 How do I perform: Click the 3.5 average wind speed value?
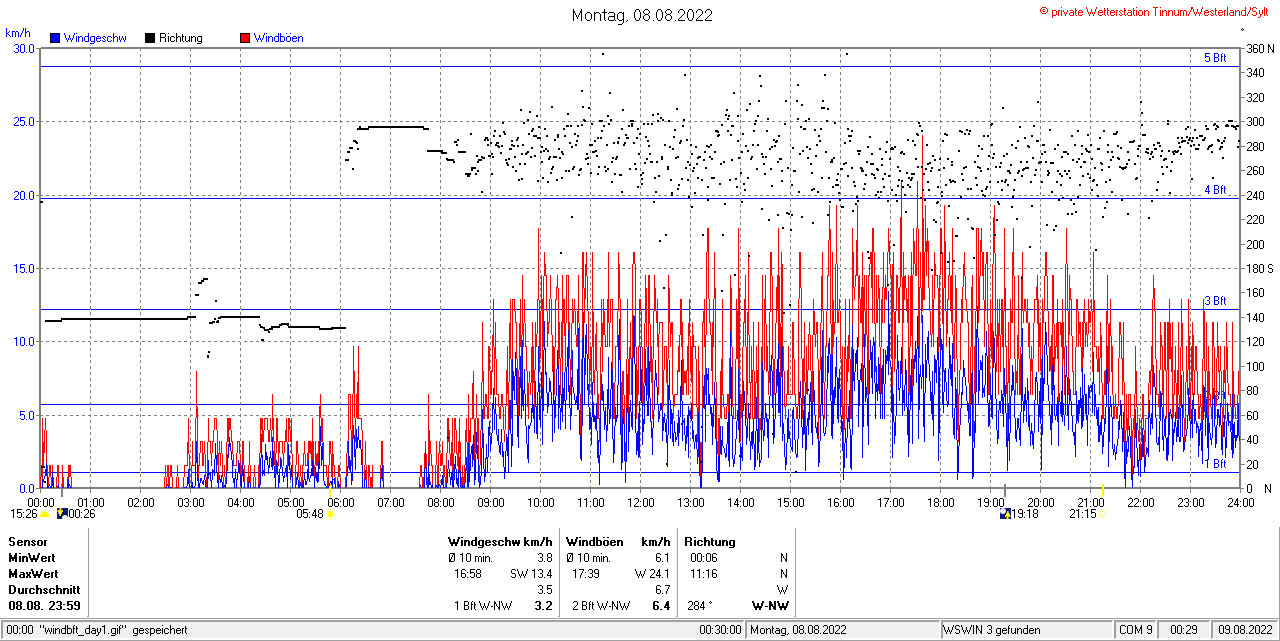click(545, 590)
